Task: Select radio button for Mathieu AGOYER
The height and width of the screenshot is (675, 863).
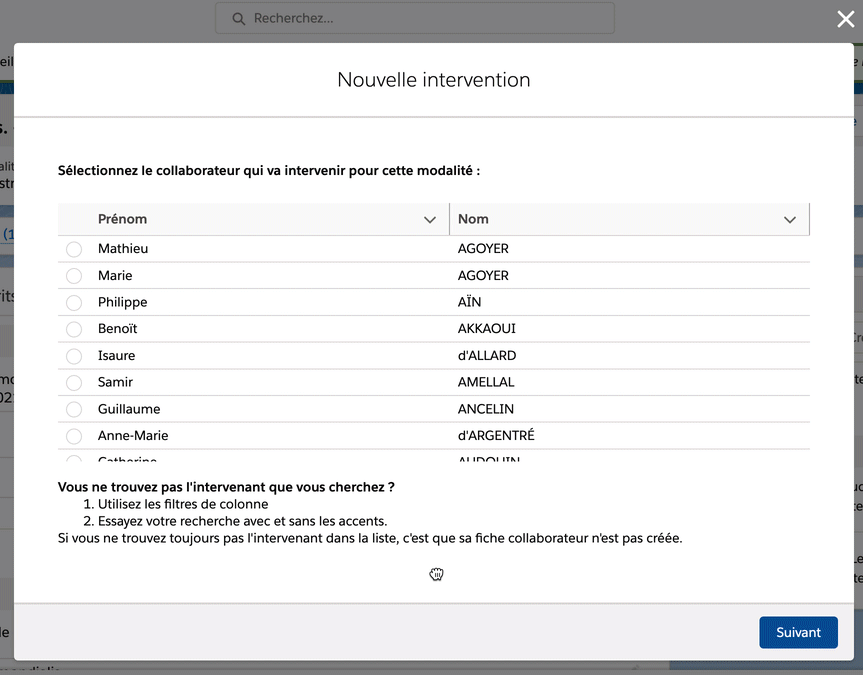Action: click(74, 249)
